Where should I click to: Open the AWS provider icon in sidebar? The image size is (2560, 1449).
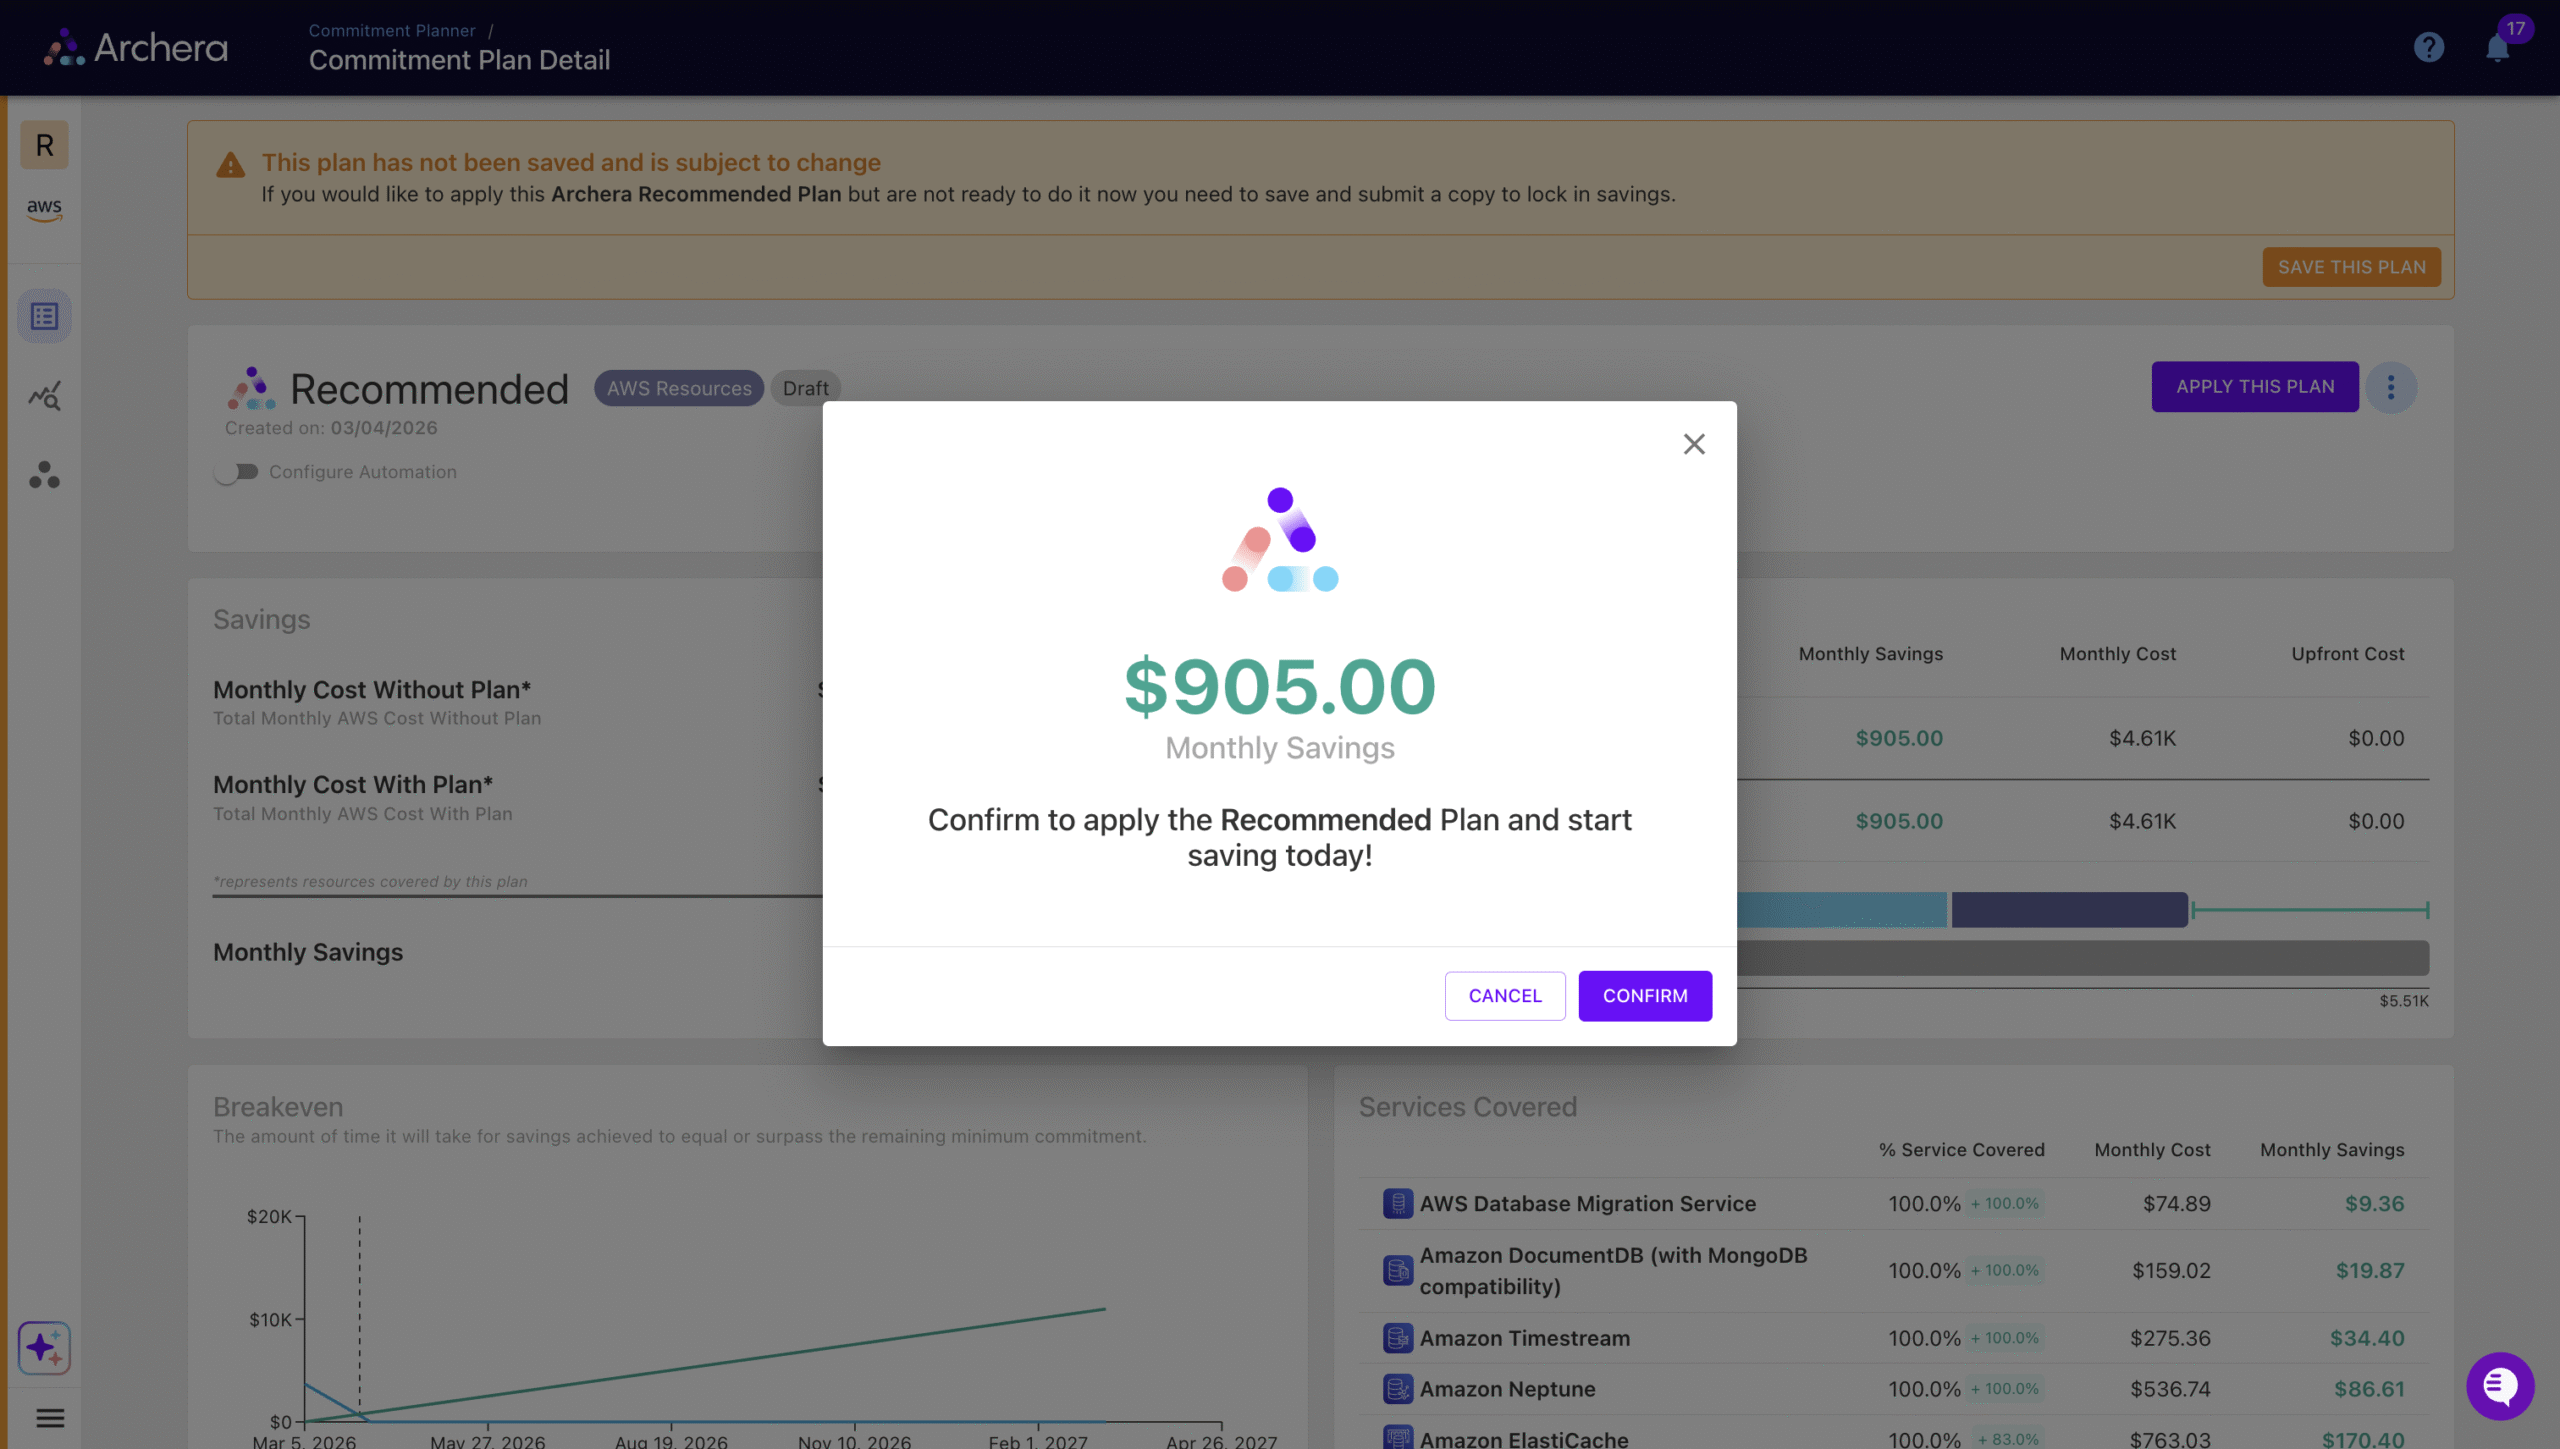click(44, 209)
